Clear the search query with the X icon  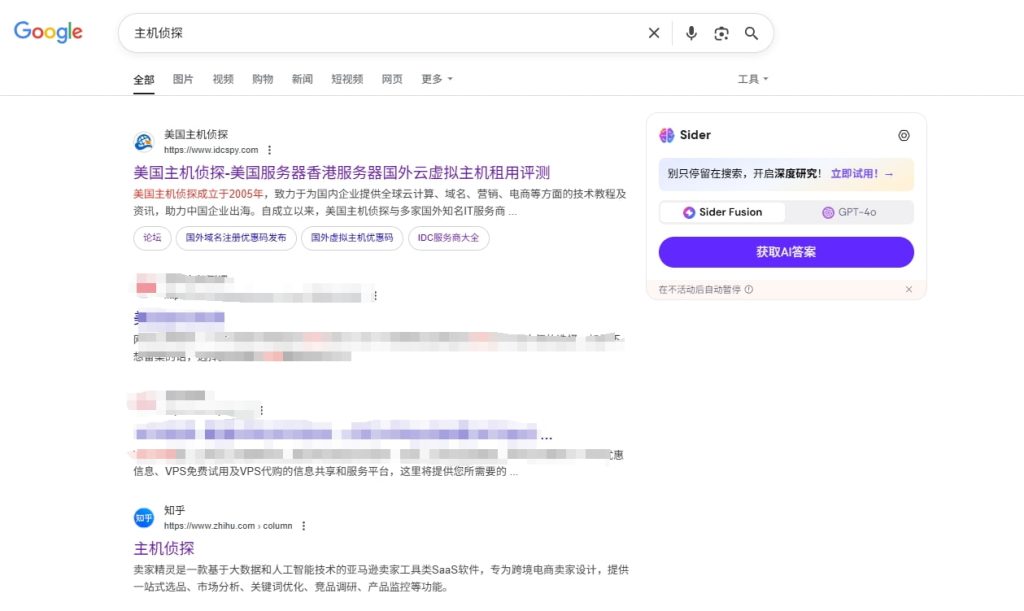(x=654, y=33)
